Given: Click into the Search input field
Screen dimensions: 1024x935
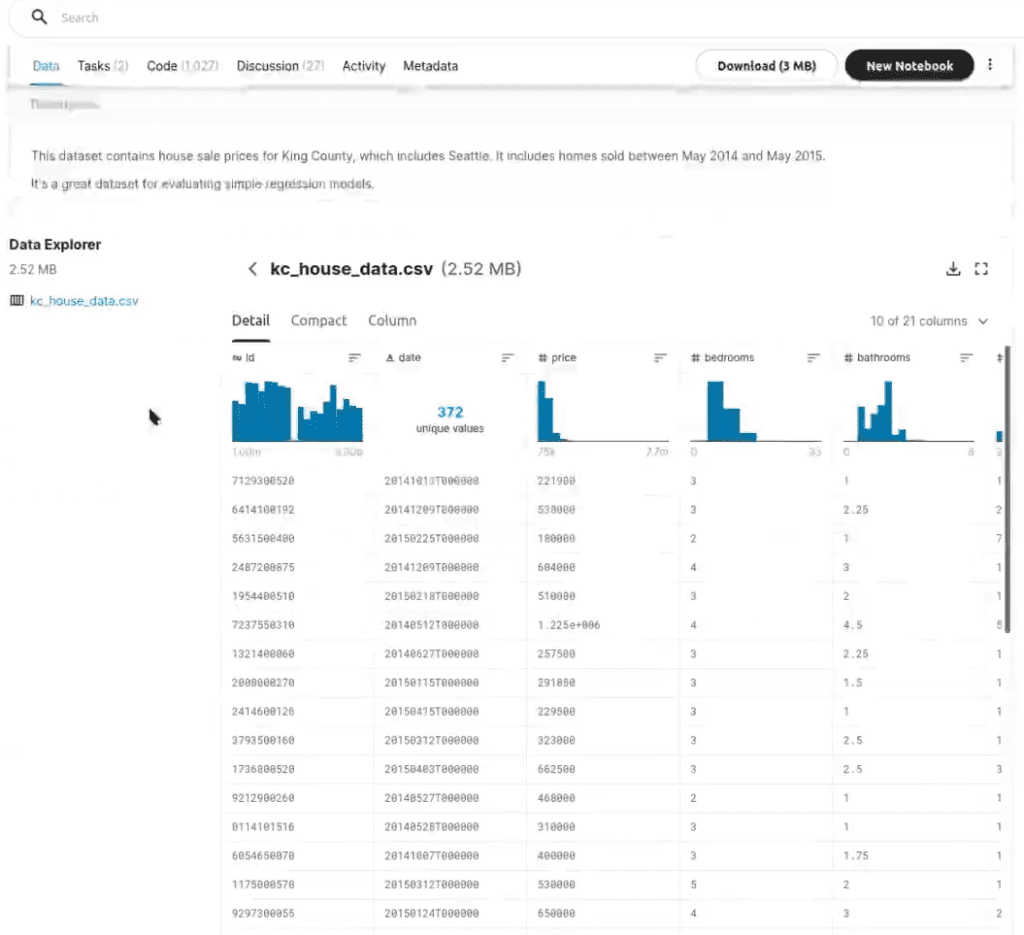Looking at the screenshot, I should [x=522, y=18].
